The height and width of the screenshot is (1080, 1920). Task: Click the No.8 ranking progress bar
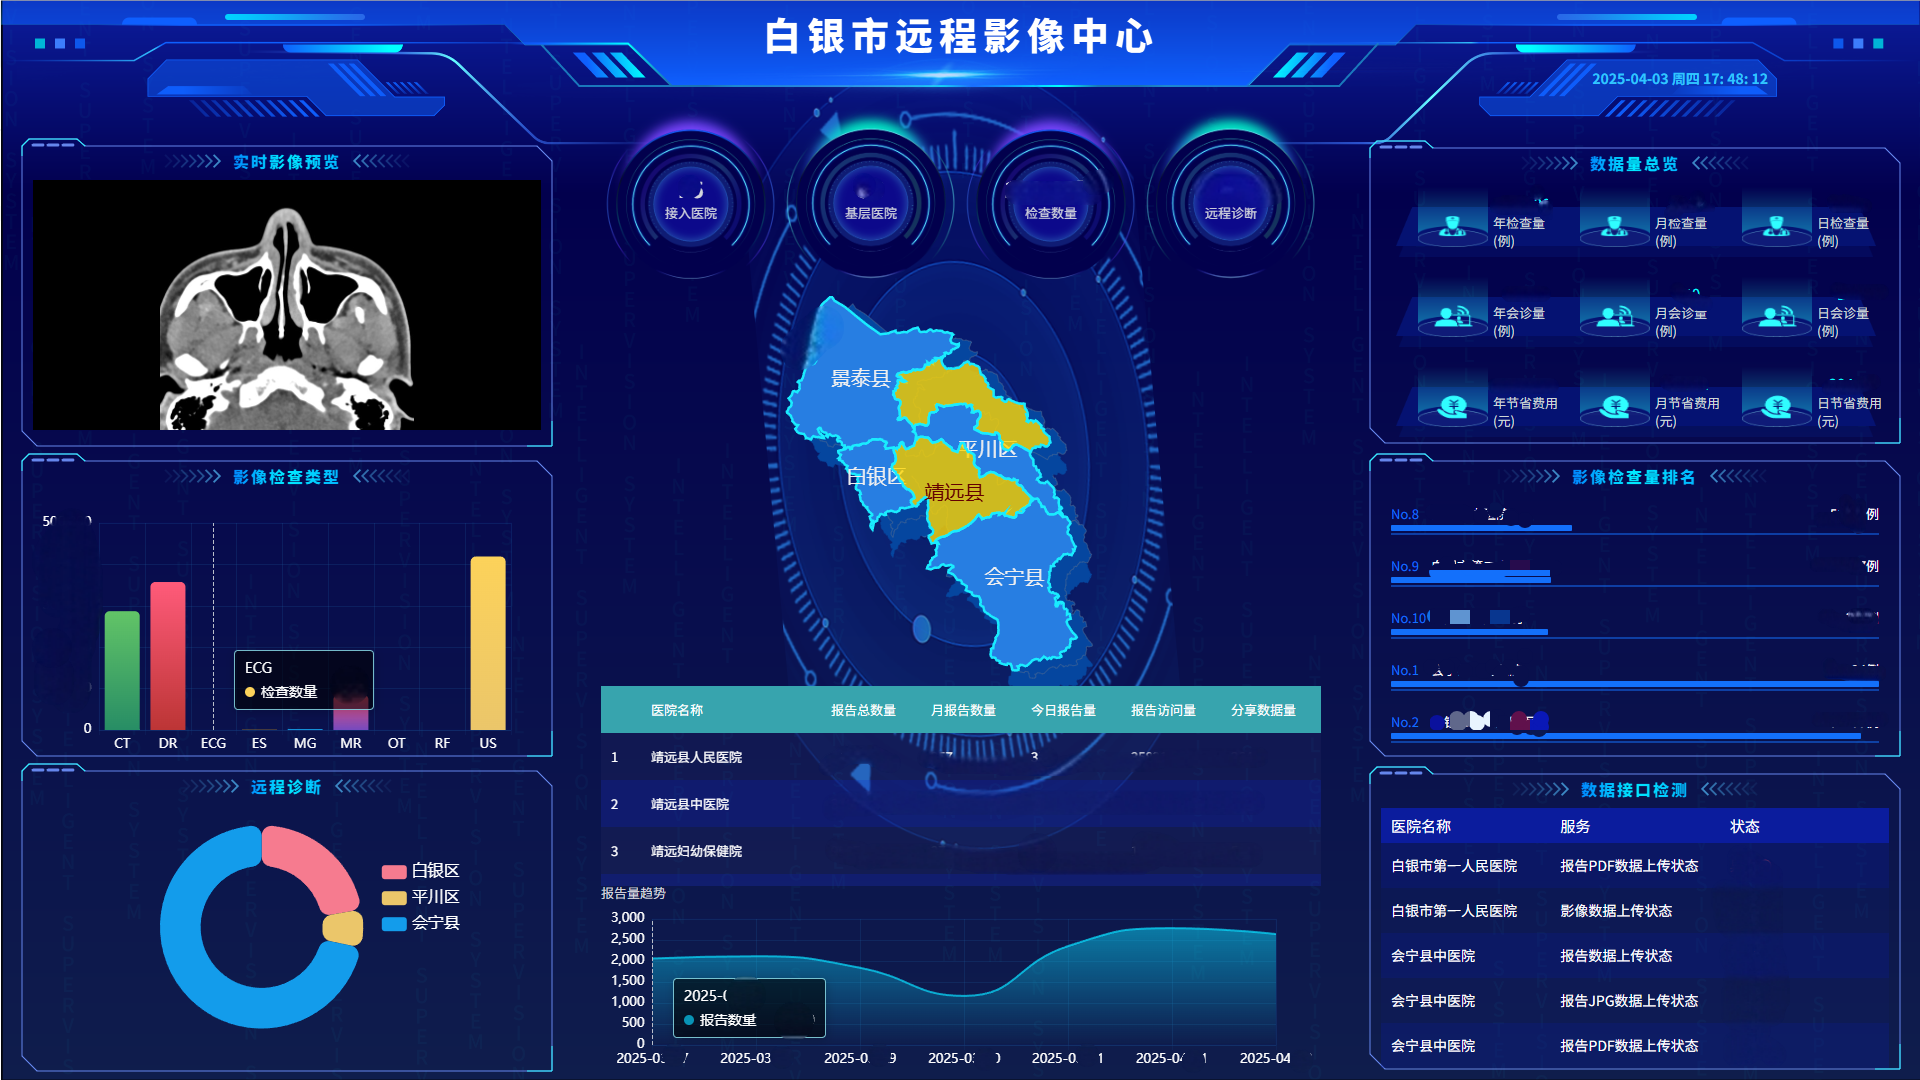click(1480, 527)
